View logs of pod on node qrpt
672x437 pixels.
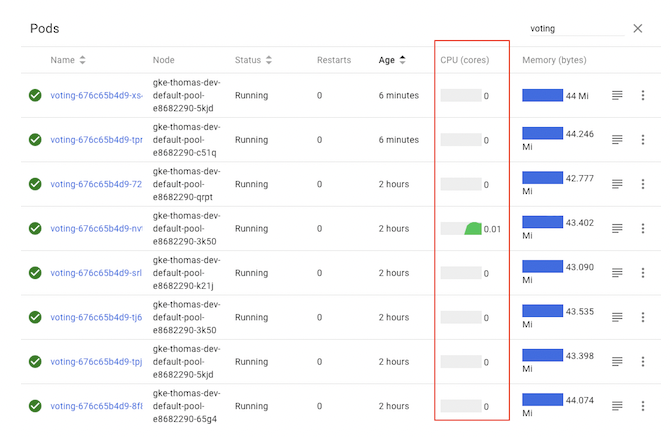pos(618,184)
